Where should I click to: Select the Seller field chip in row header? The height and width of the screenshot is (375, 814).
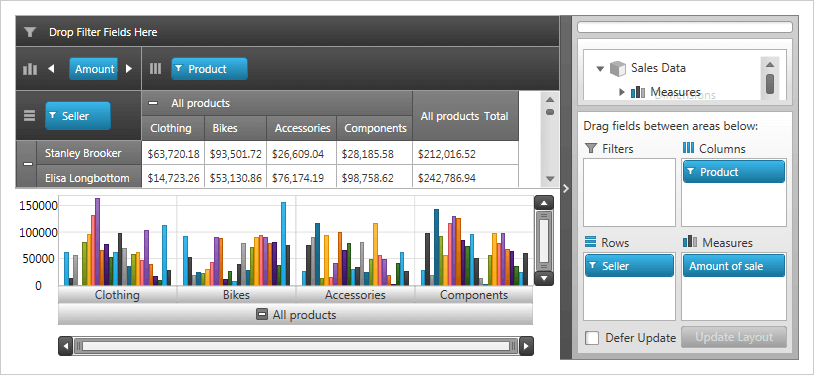point(78,116)
